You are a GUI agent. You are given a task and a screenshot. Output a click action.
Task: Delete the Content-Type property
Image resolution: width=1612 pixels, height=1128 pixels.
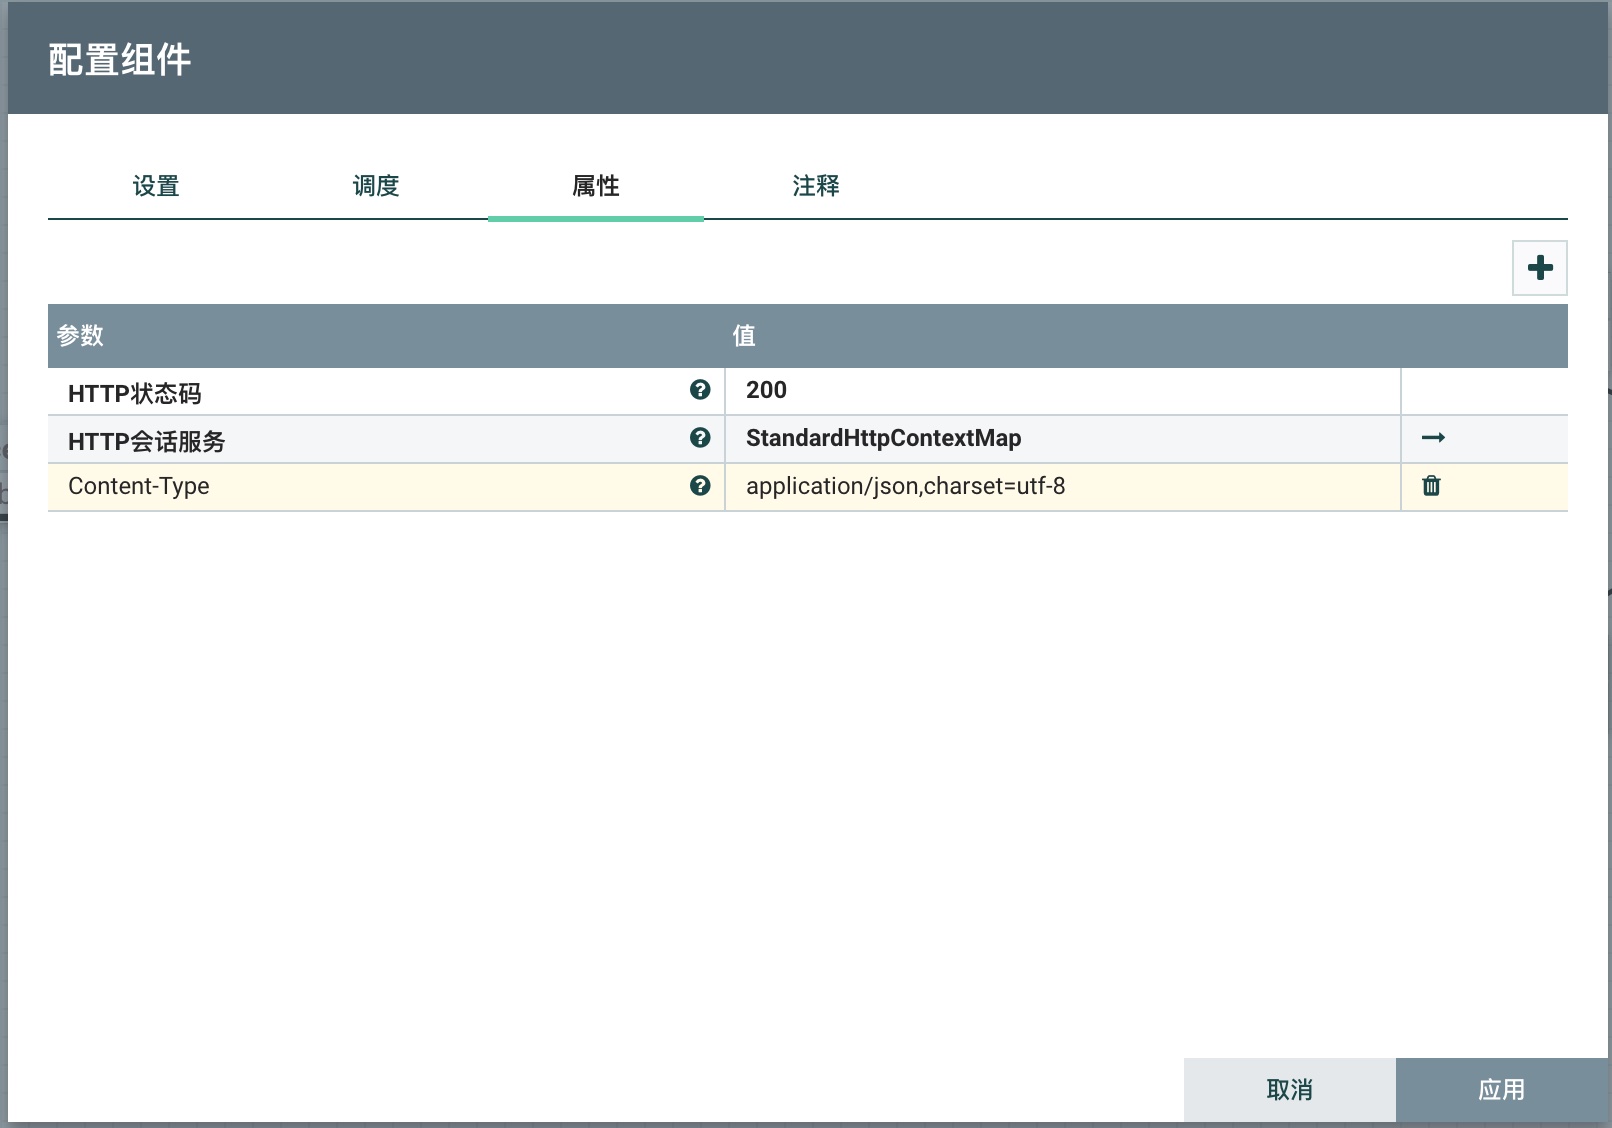(1431, 486)
